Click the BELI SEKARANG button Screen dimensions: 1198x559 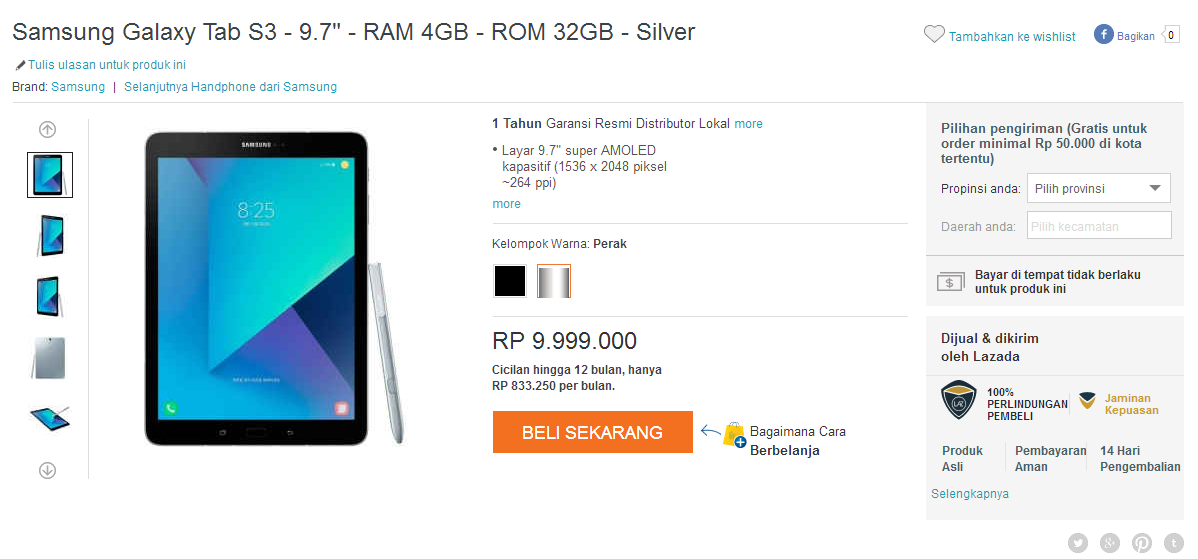point(593,432)
